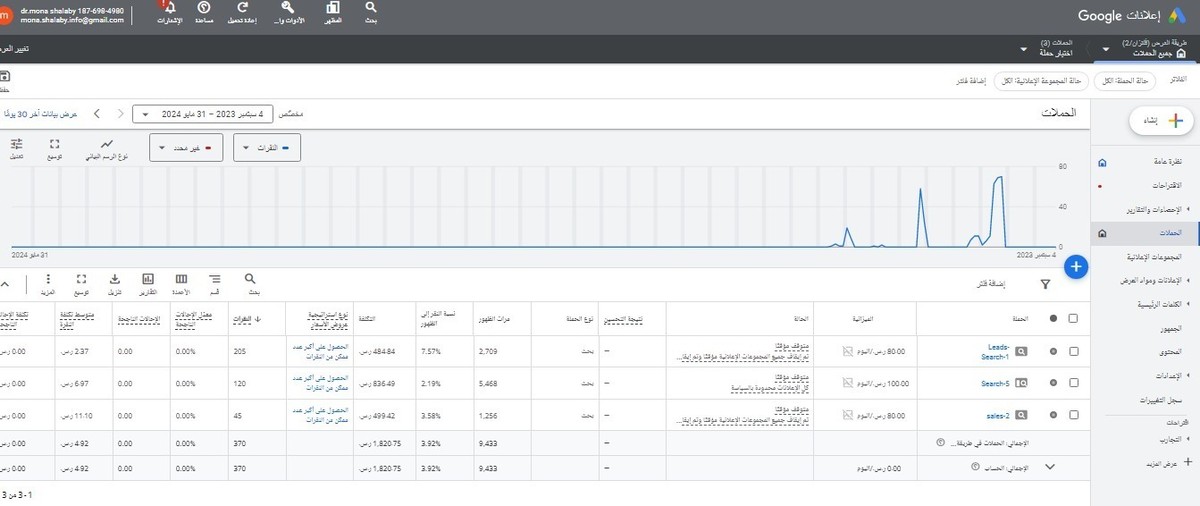Image resolution: width=1200 pixels, height=506 pixels.
Task: Click the blue round plus button
Action: (x=1076, y=266)
